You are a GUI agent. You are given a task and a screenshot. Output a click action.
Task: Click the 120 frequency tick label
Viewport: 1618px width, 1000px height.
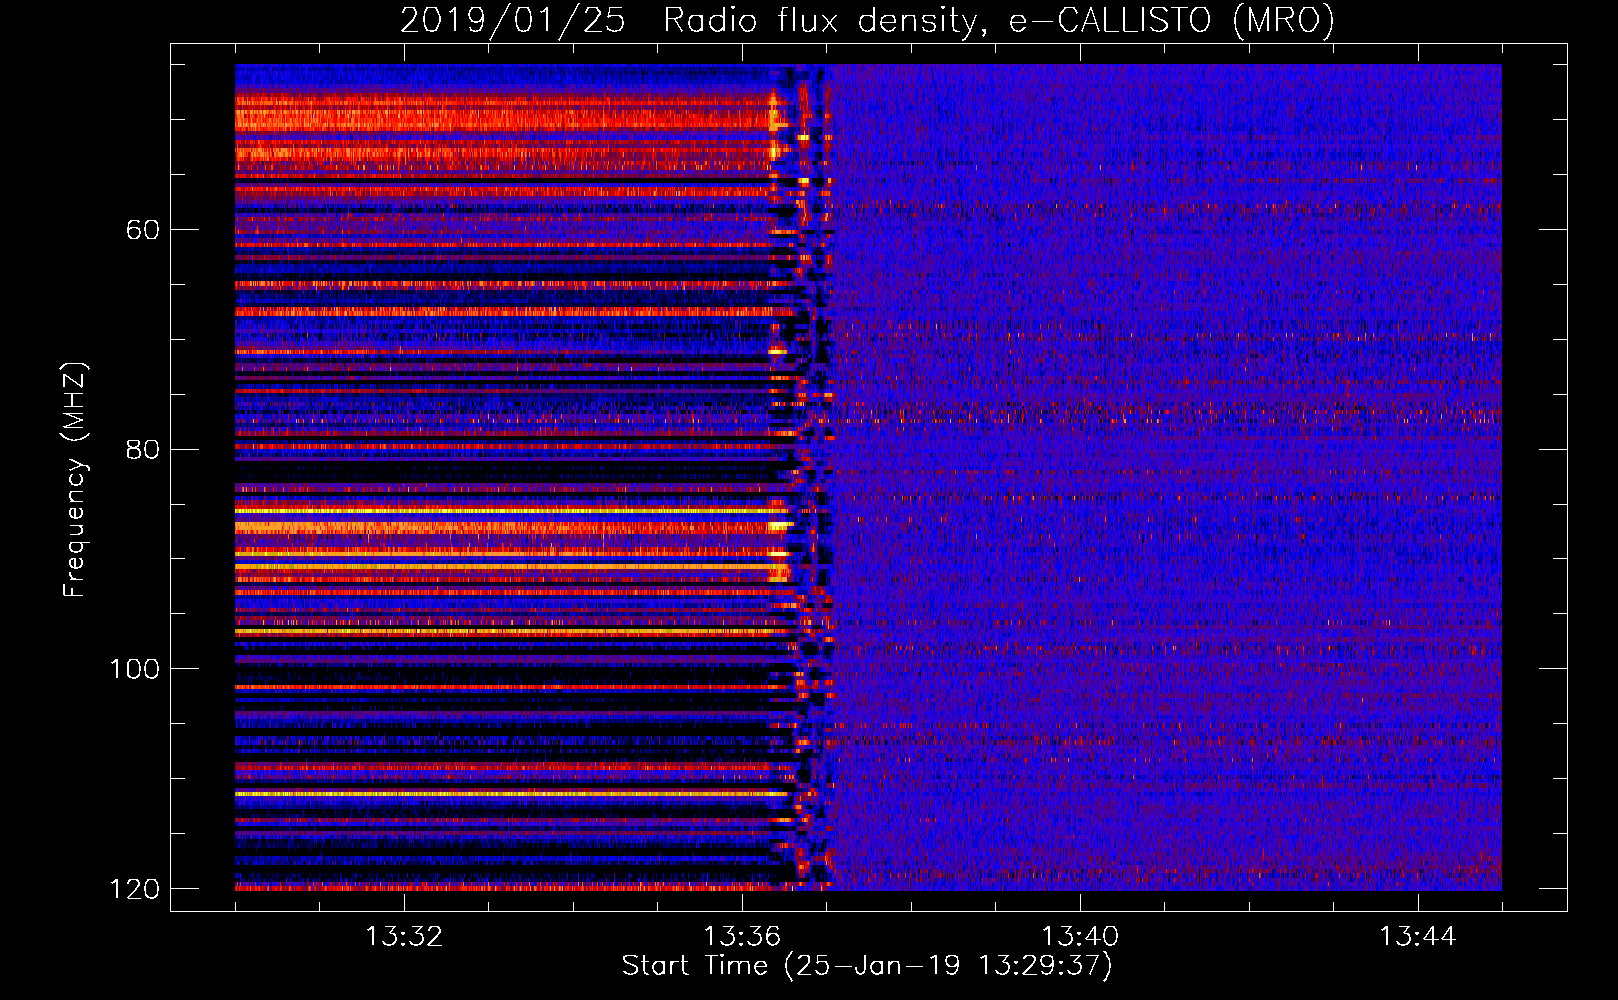point(134,888)
